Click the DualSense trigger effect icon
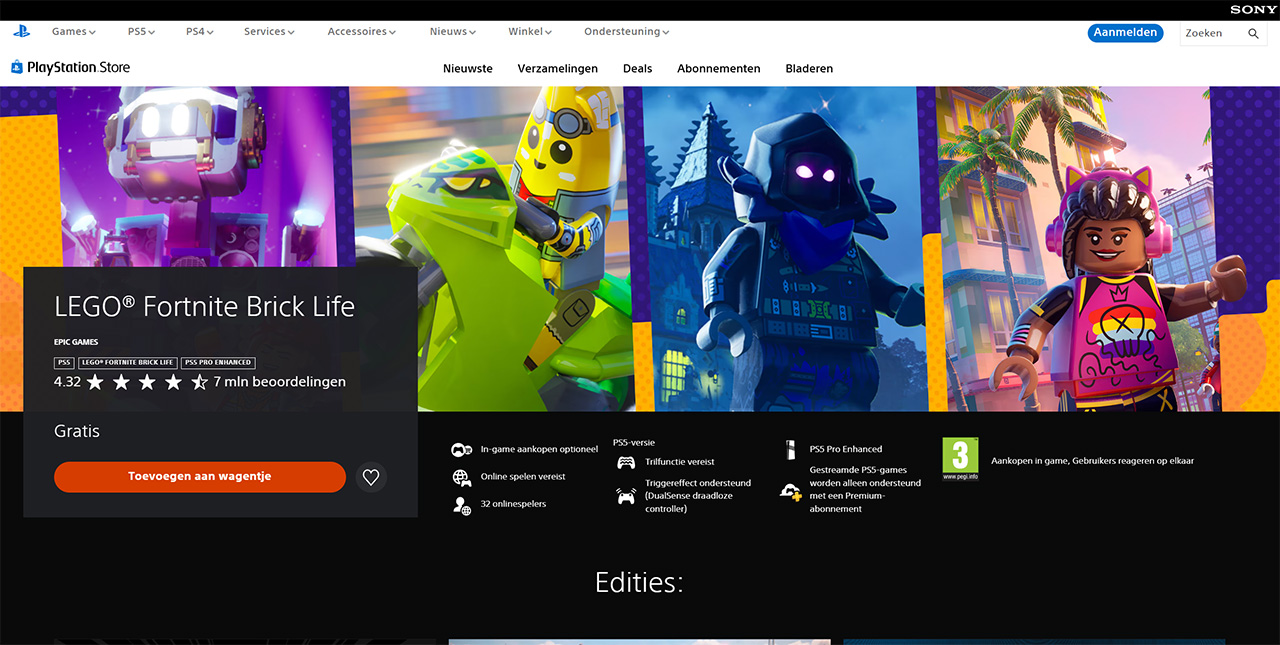 click(x=626, y=495)
